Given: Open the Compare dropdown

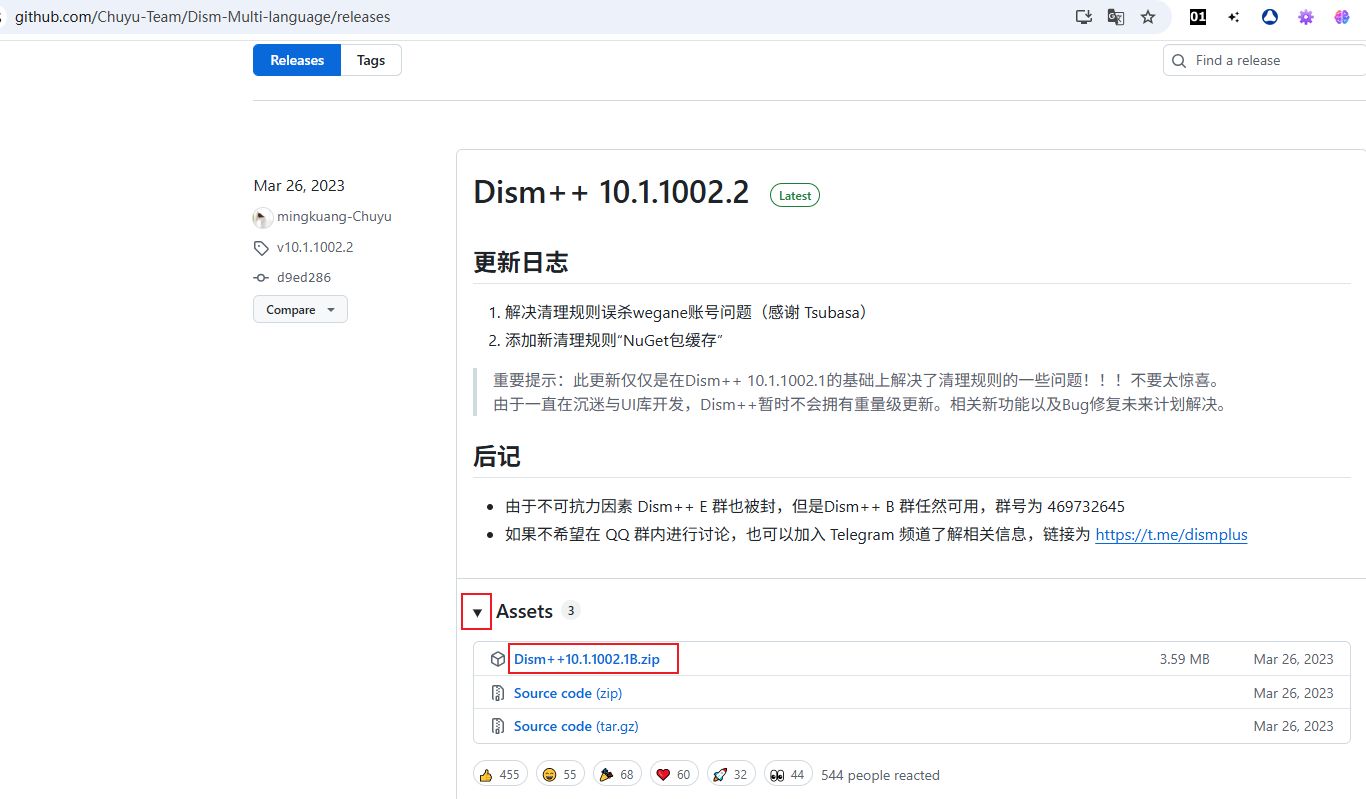Looking at the screenshot, I should click(x=300, y=310).
